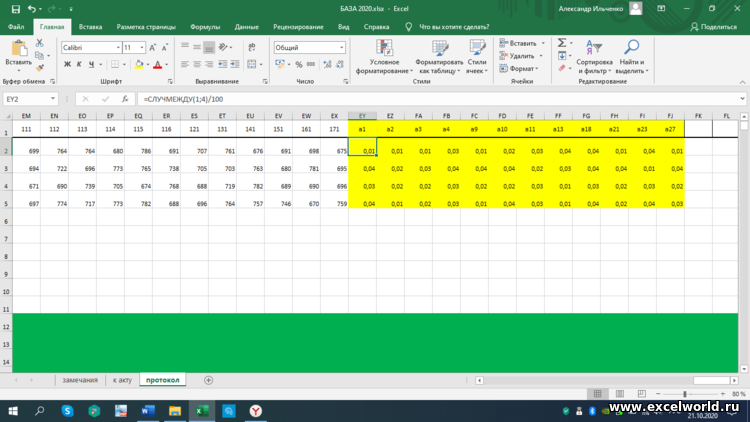Toggle underline (Ч) formatting
Image resolution: width=750 pixels, height=422 pixels.
(91, 64)
